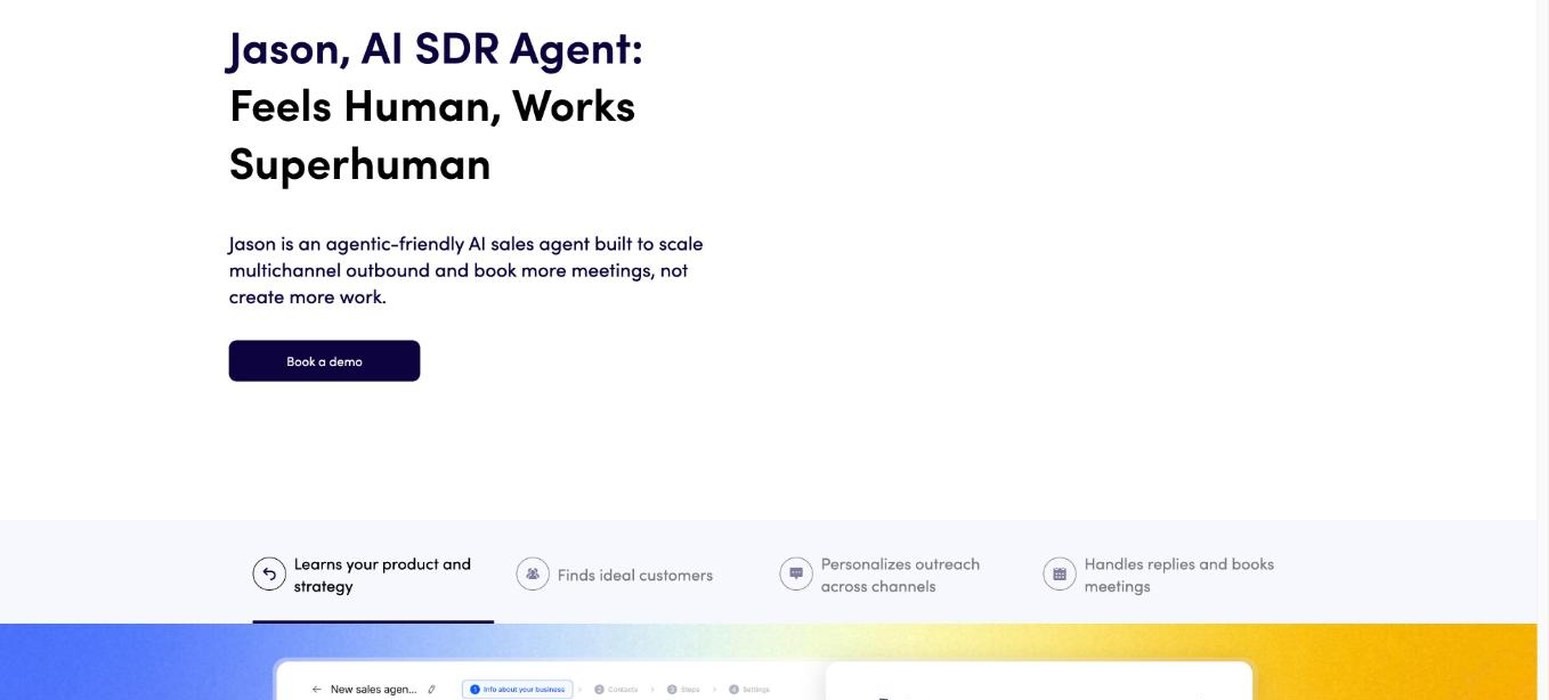This screenshot has width=1549, height=700.
Task: Click the paragraph starting Jason is an agentic-friendly
Action: click(x=466, y=270)
